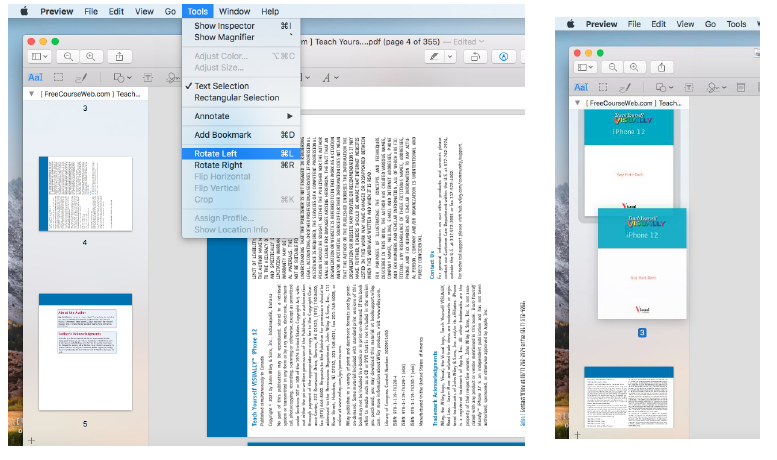
Task: Select Add Bookmark menu item
Action: coord(223,134)
